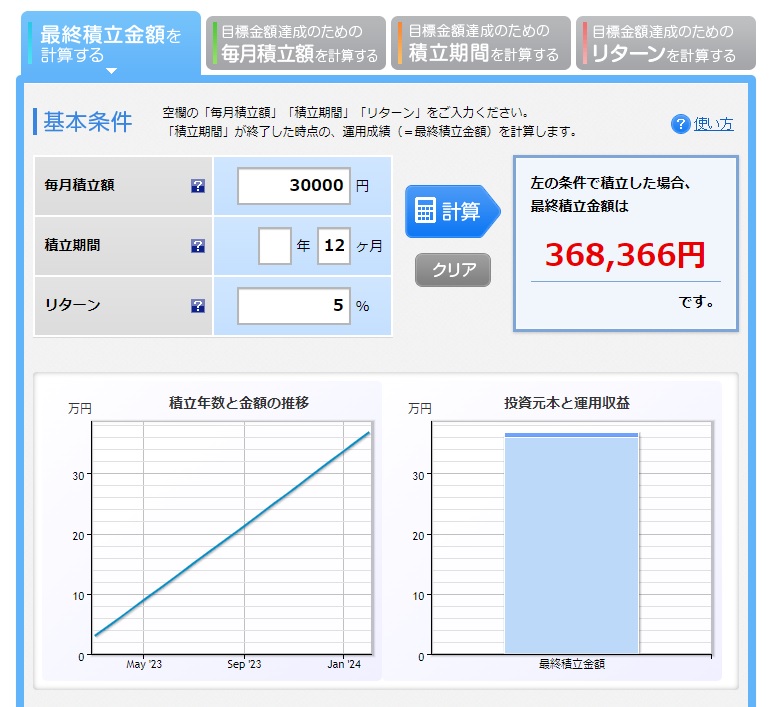Click the Sep '23 axis label
The height and width of the screenshot is (707, 772).
point(244,664)
